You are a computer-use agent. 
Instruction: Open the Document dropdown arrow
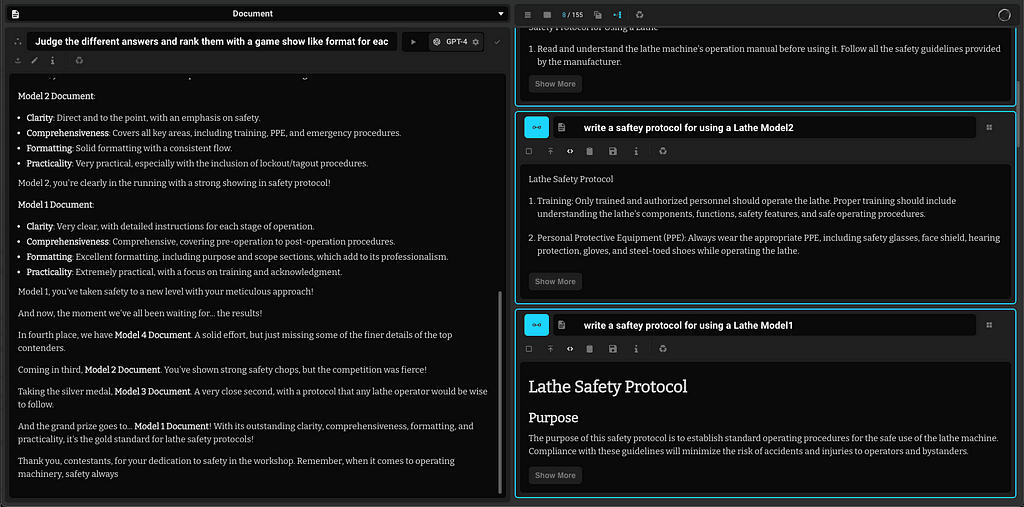click(x=501, y=14)
